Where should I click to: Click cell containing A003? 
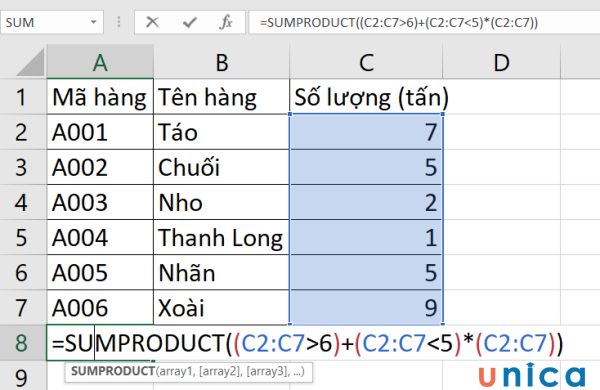100,202
